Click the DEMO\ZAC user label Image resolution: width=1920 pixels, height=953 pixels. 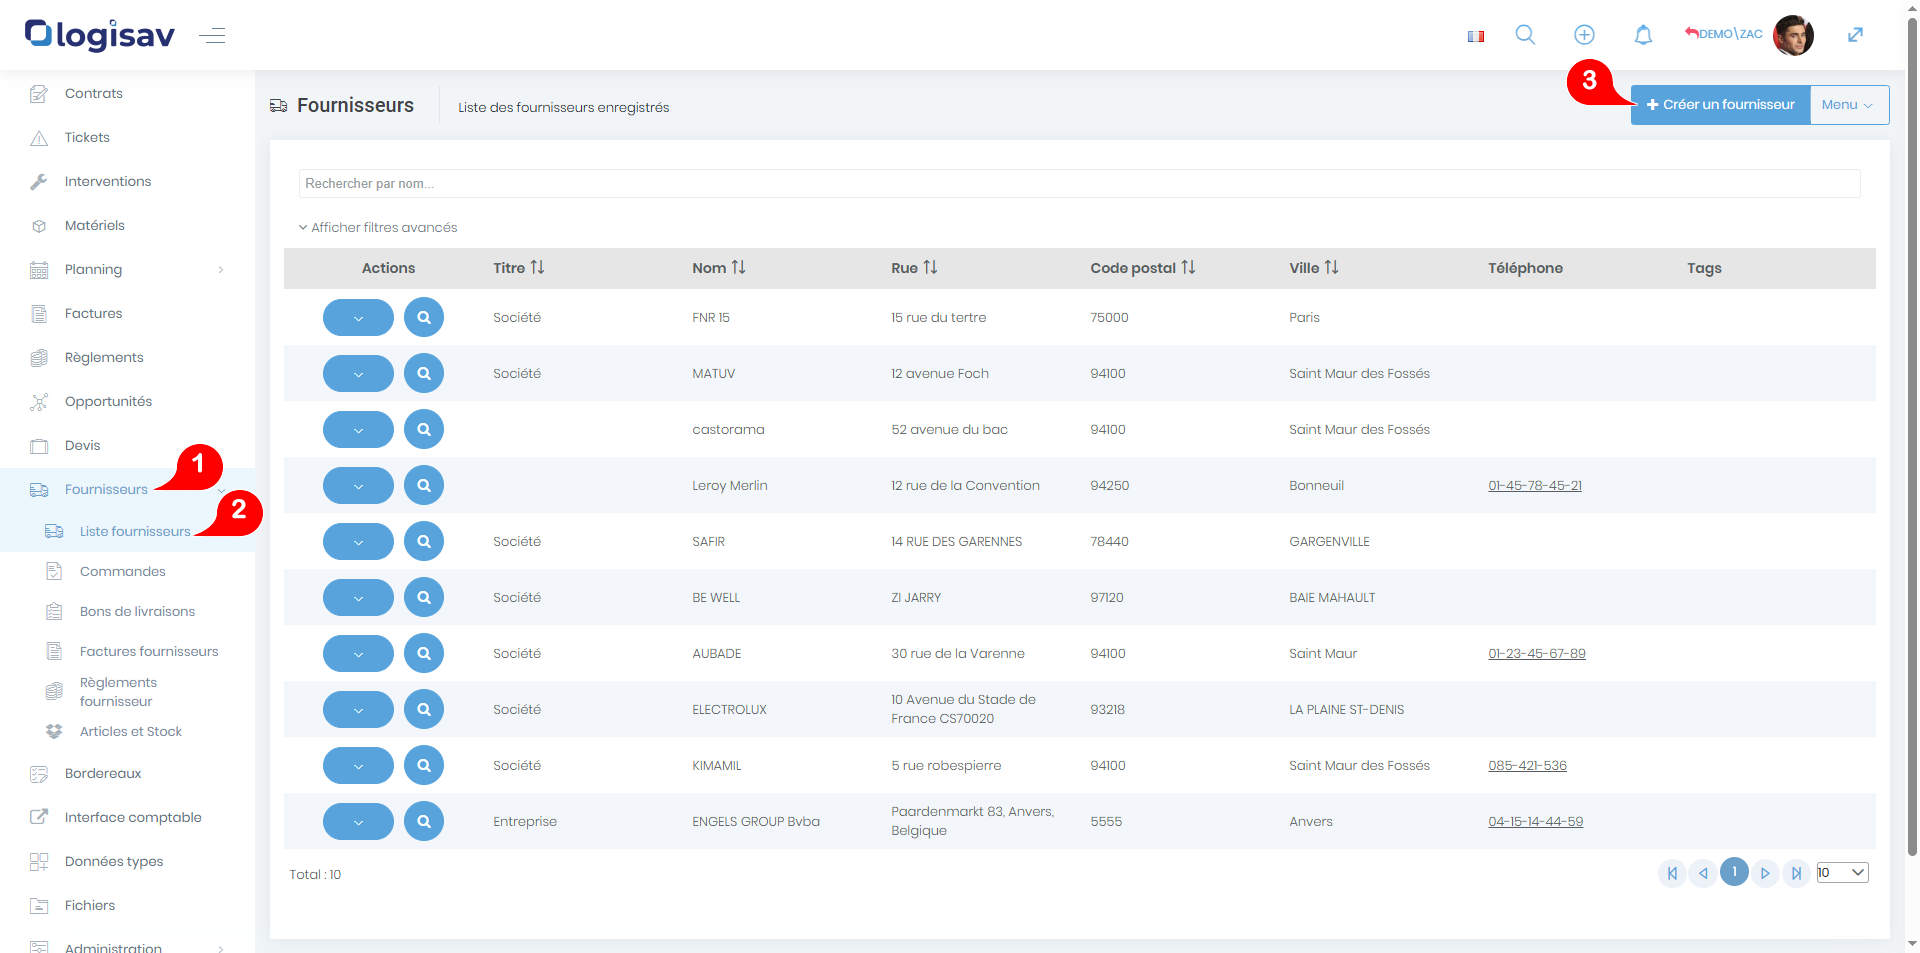(x=1724, y=34)
